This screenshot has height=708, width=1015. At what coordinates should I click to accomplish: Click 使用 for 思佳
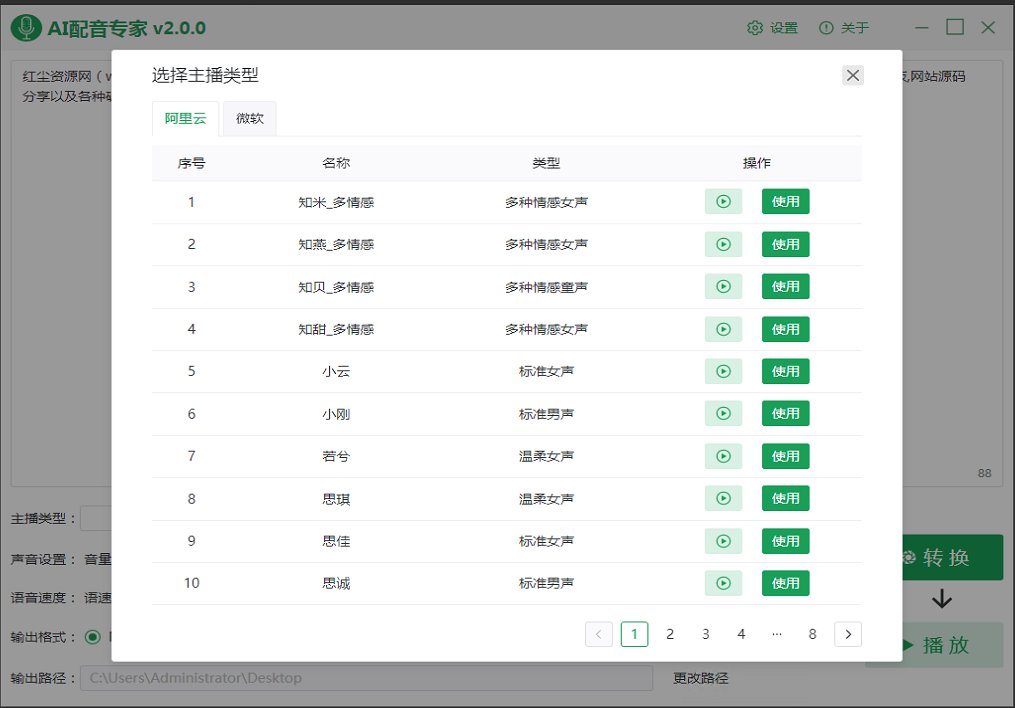click(x=785, y=541)
